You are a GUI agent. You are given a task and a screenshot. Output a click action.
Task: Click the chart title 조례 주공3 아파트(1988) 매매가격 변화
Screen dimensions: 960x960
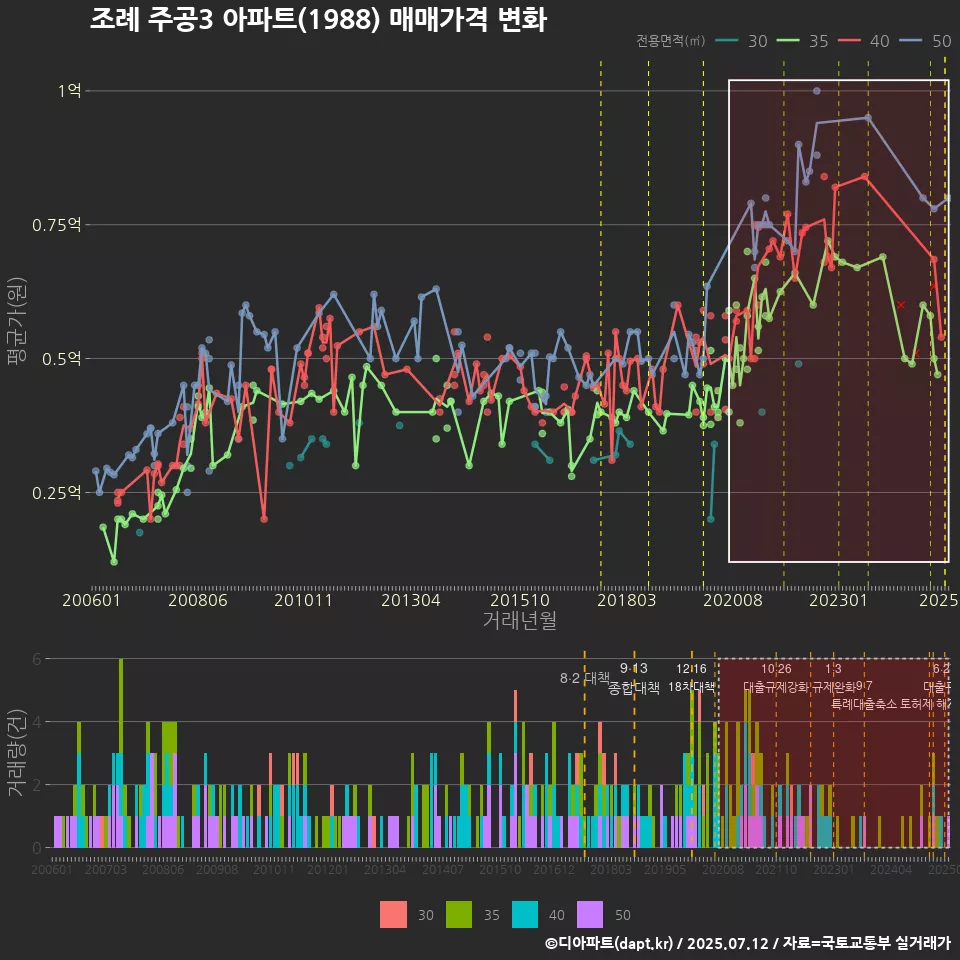pyautogui.click(x=318, y=19)
